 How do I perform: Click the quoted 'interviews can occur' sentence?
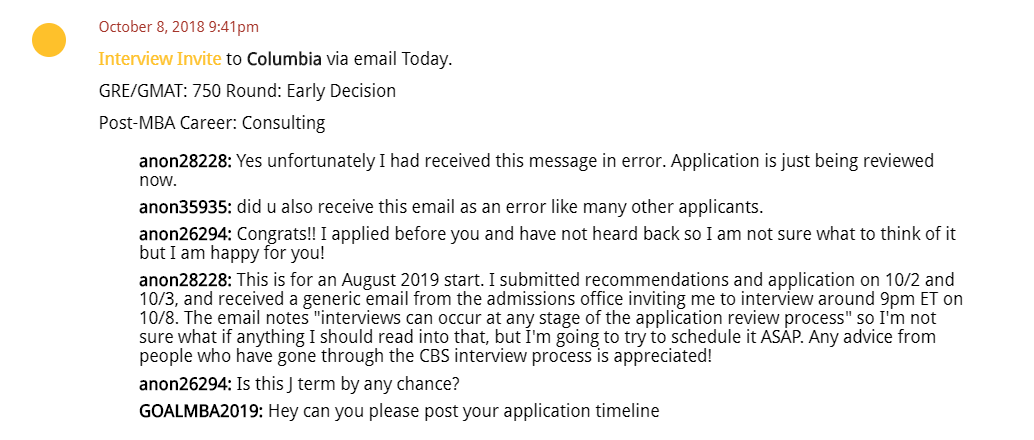tap(580, 319)
